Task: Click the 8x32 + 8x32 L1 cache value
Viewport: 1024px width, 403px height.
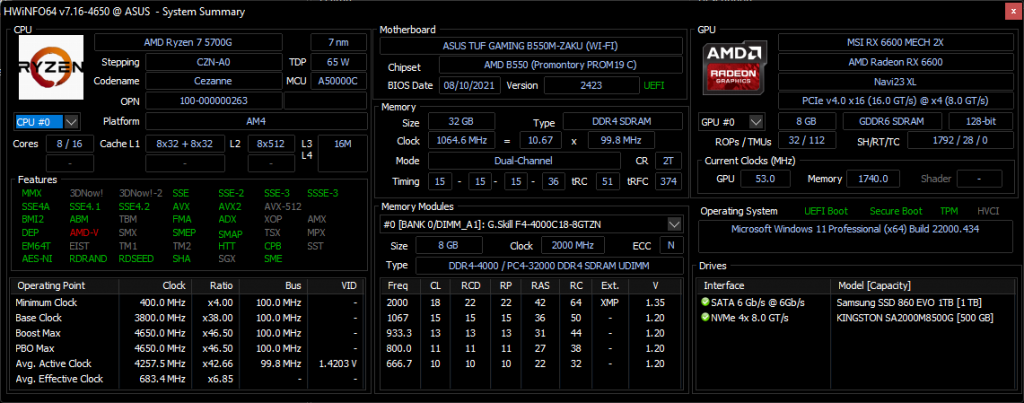Action: click(185, 144)
